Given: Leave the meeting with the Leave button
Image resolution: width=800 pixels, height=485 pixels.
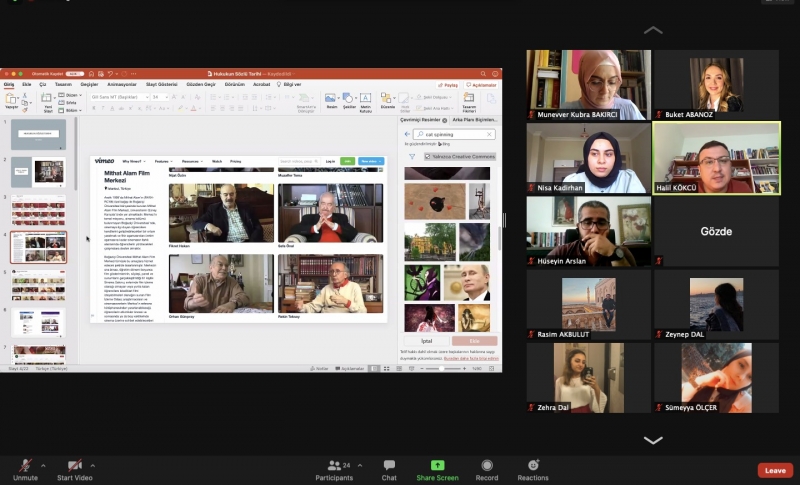Looking at the screenshot, I should click(774, 470).
